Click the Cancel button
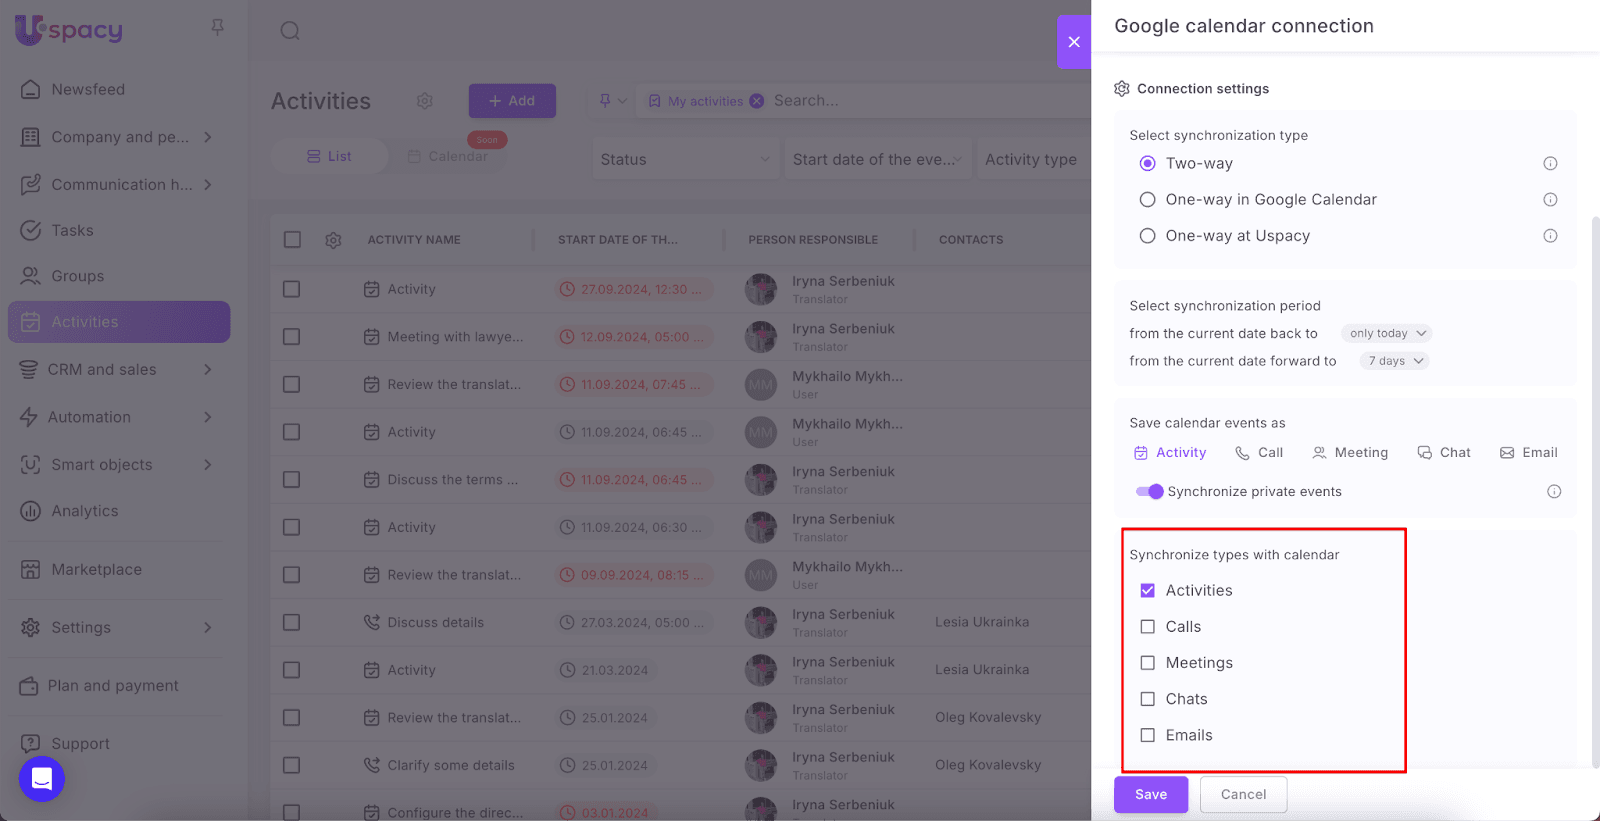1600x821 pixels. coord(1243,794)
